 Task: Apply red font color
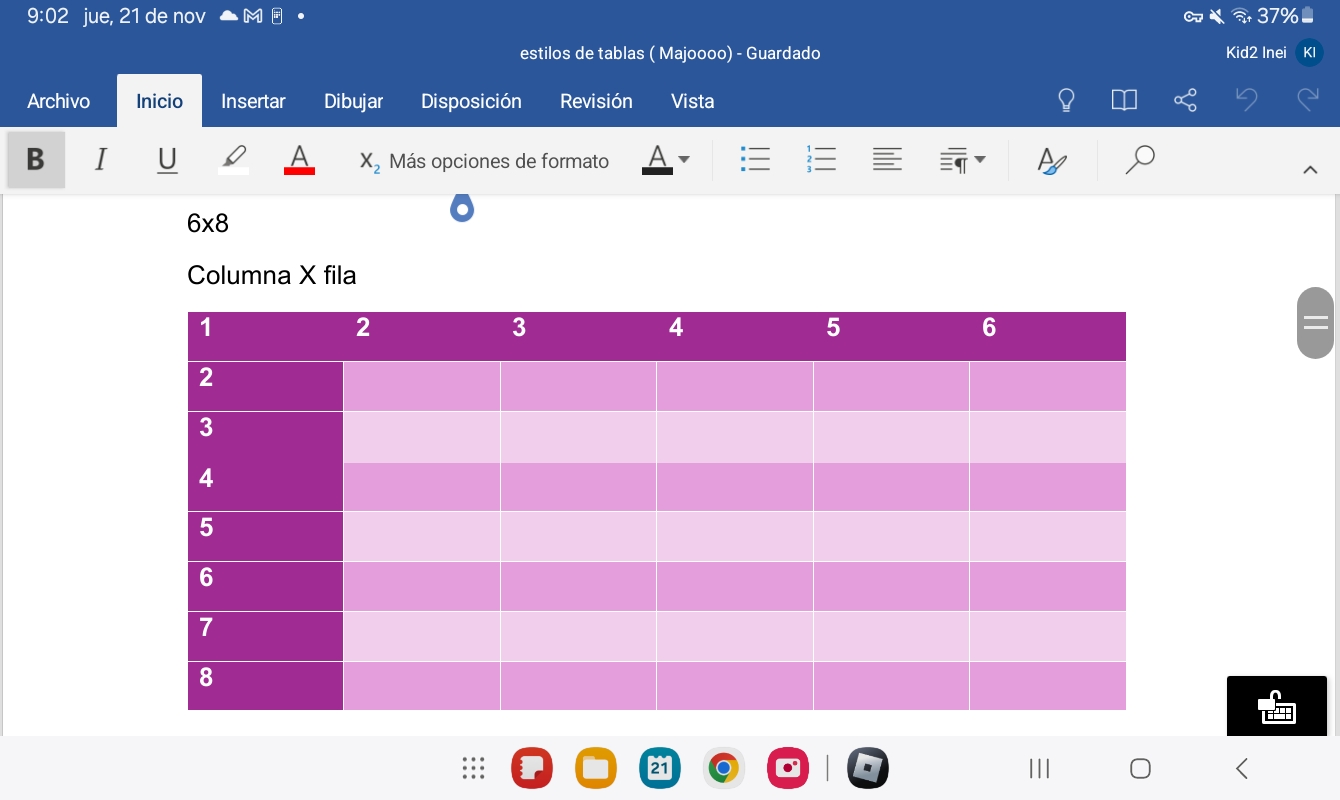pyautogui.click(x=299, y=160)
